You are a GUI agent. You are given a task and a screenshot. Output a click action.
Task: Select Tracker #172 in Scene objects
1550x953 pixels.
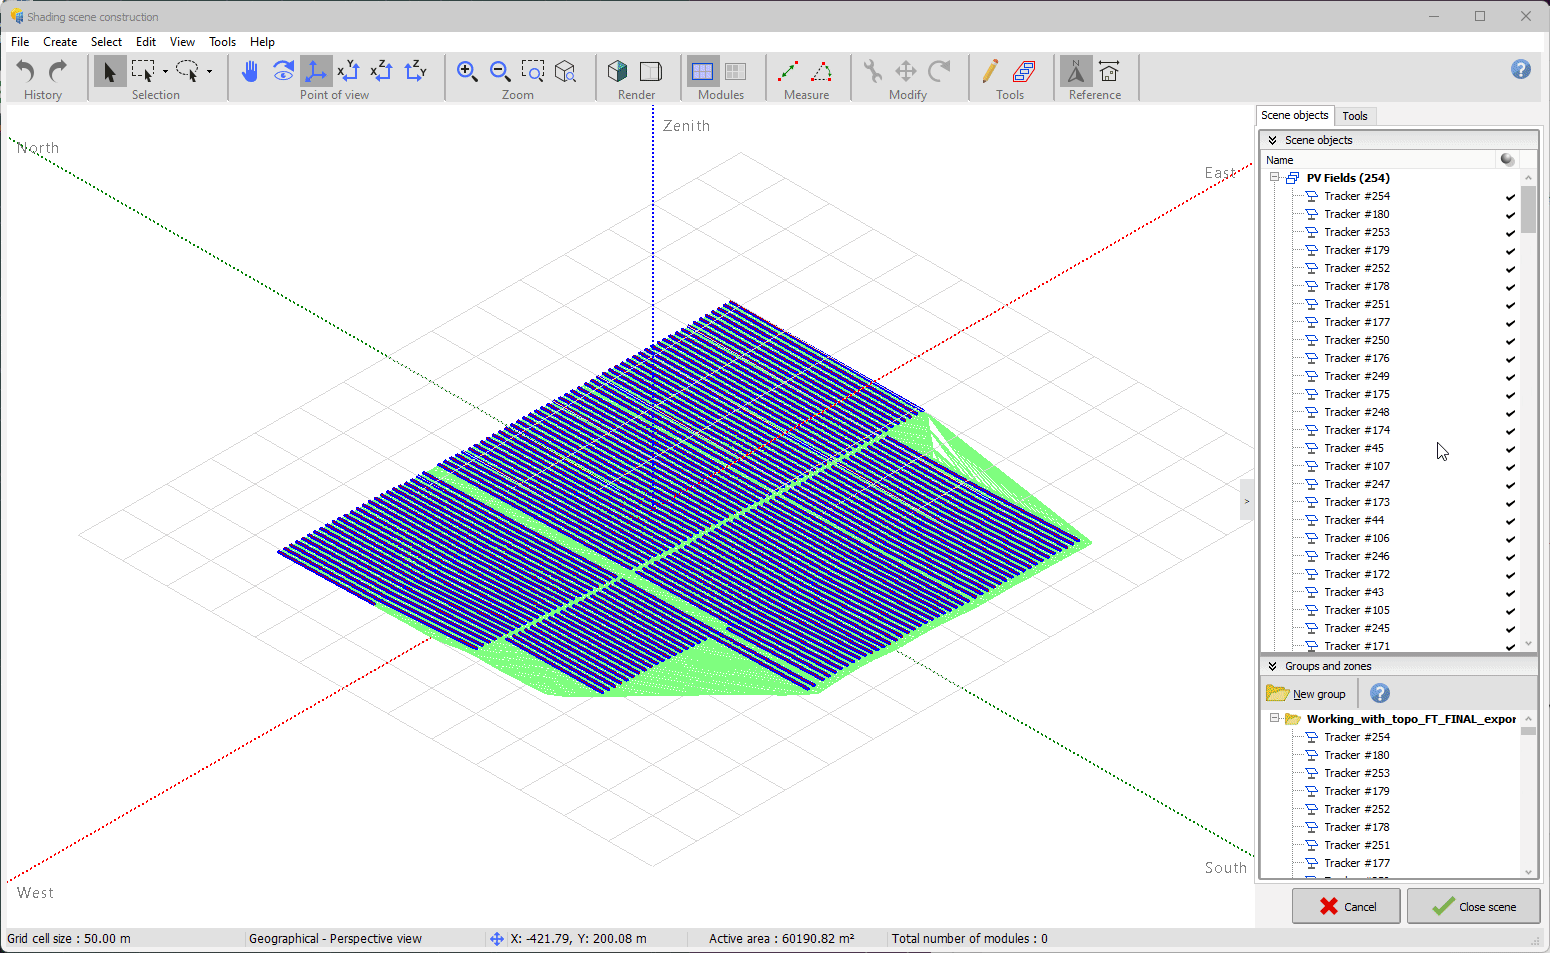[1356, 574]
